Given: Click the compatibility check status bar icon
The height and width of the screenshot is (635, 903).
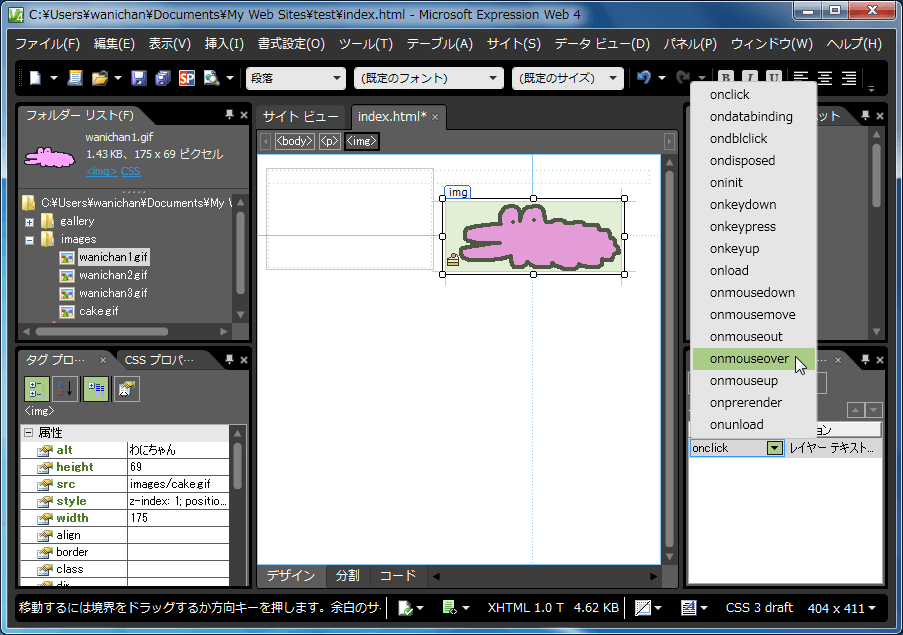Looking at the screenshot, I should 405,608.
